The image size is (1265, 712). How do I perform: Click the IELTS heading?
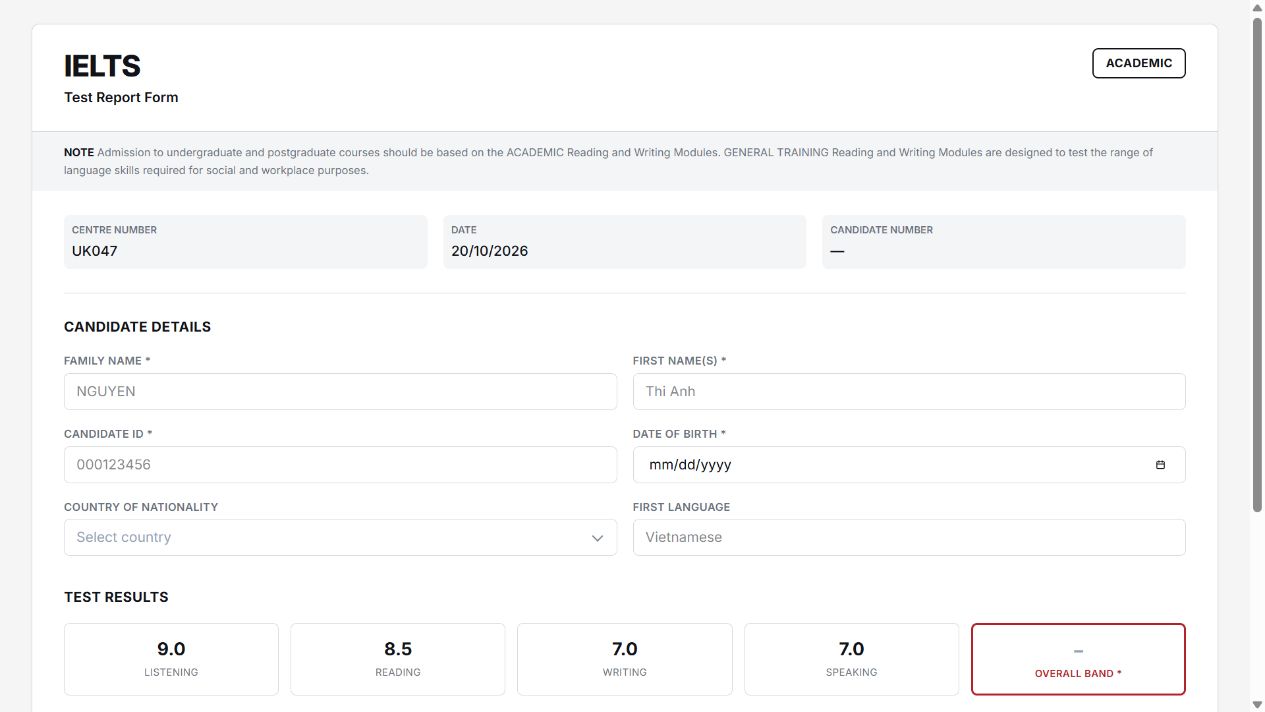[102, 66]
